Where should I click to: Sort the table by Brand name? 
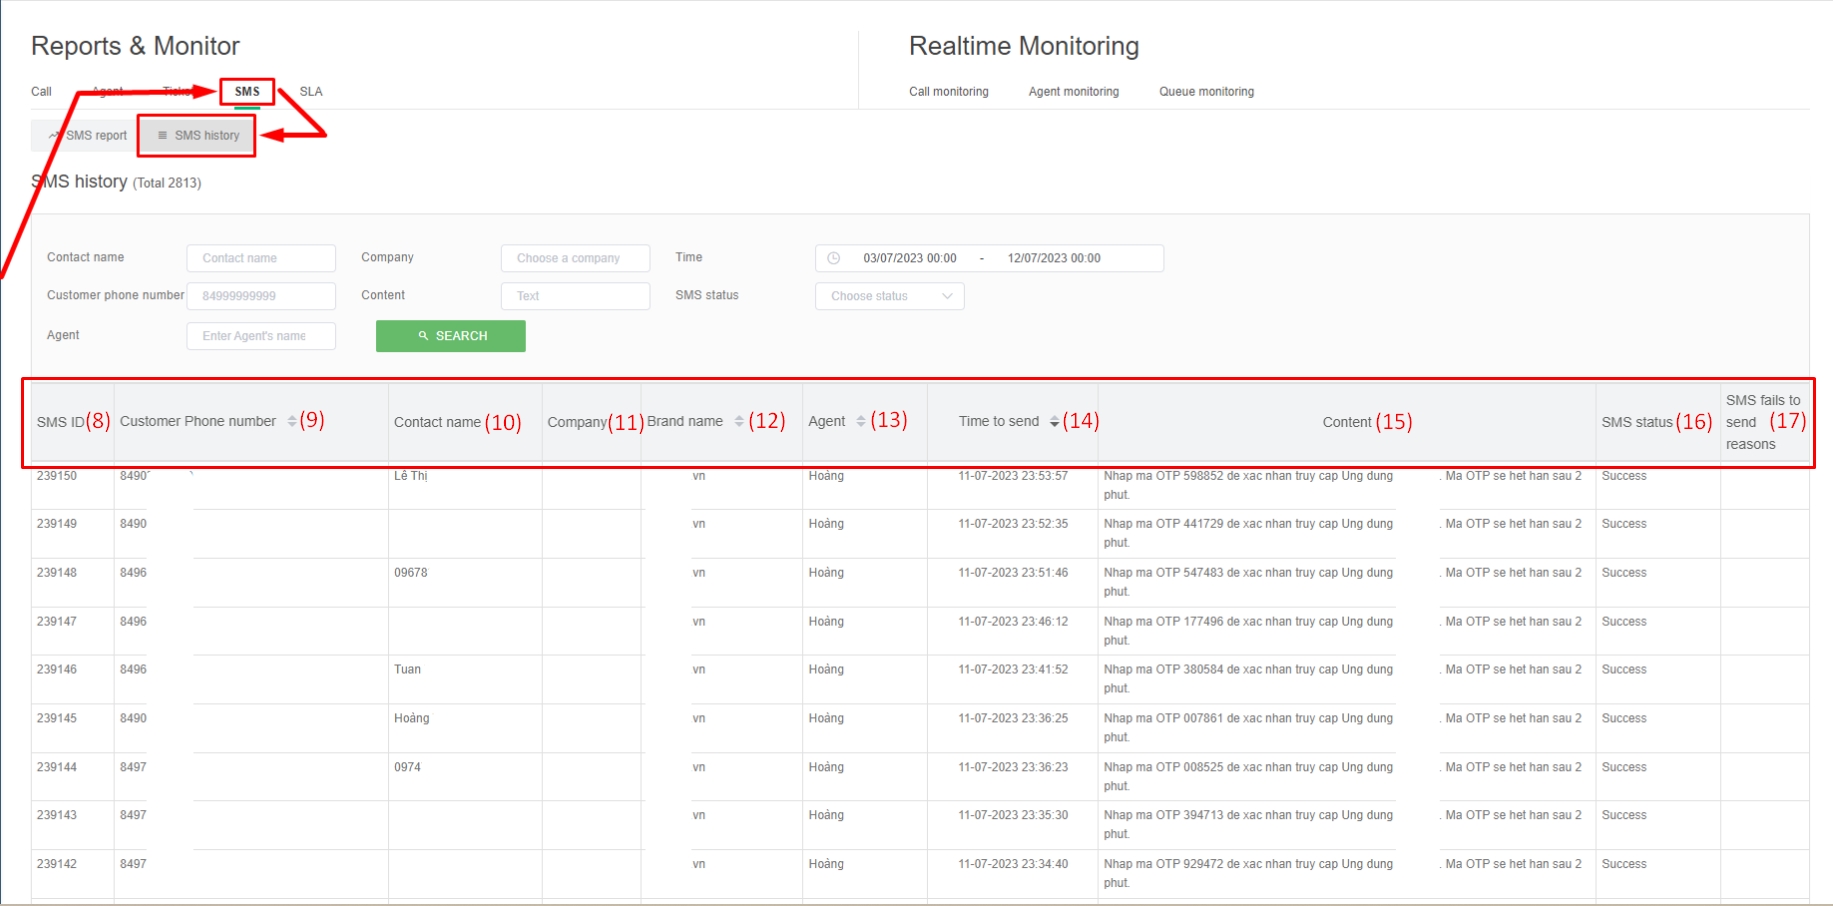tap(739, 422)
